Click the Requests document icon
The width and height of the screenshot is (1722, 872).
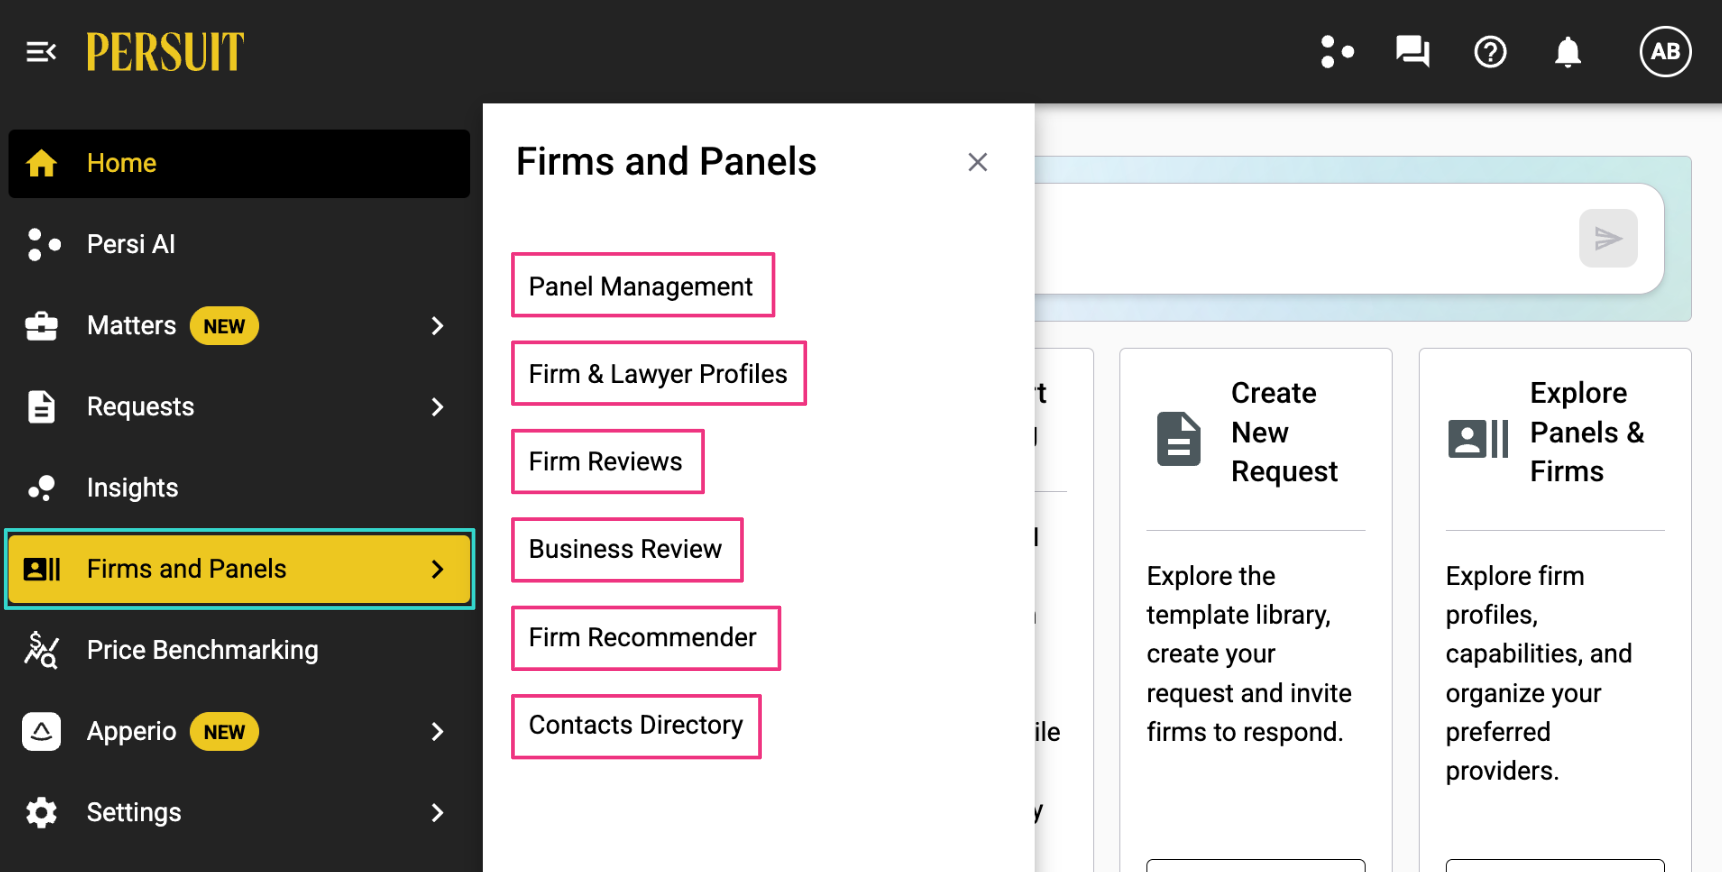coord(41,407)
